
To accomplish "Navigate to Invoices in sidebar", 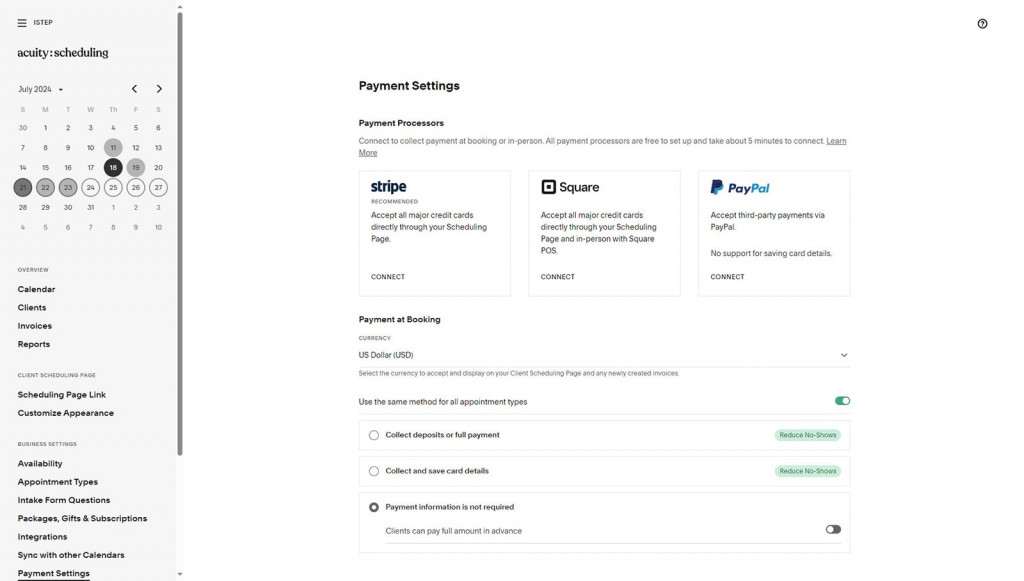I will (x=35, y=326).
